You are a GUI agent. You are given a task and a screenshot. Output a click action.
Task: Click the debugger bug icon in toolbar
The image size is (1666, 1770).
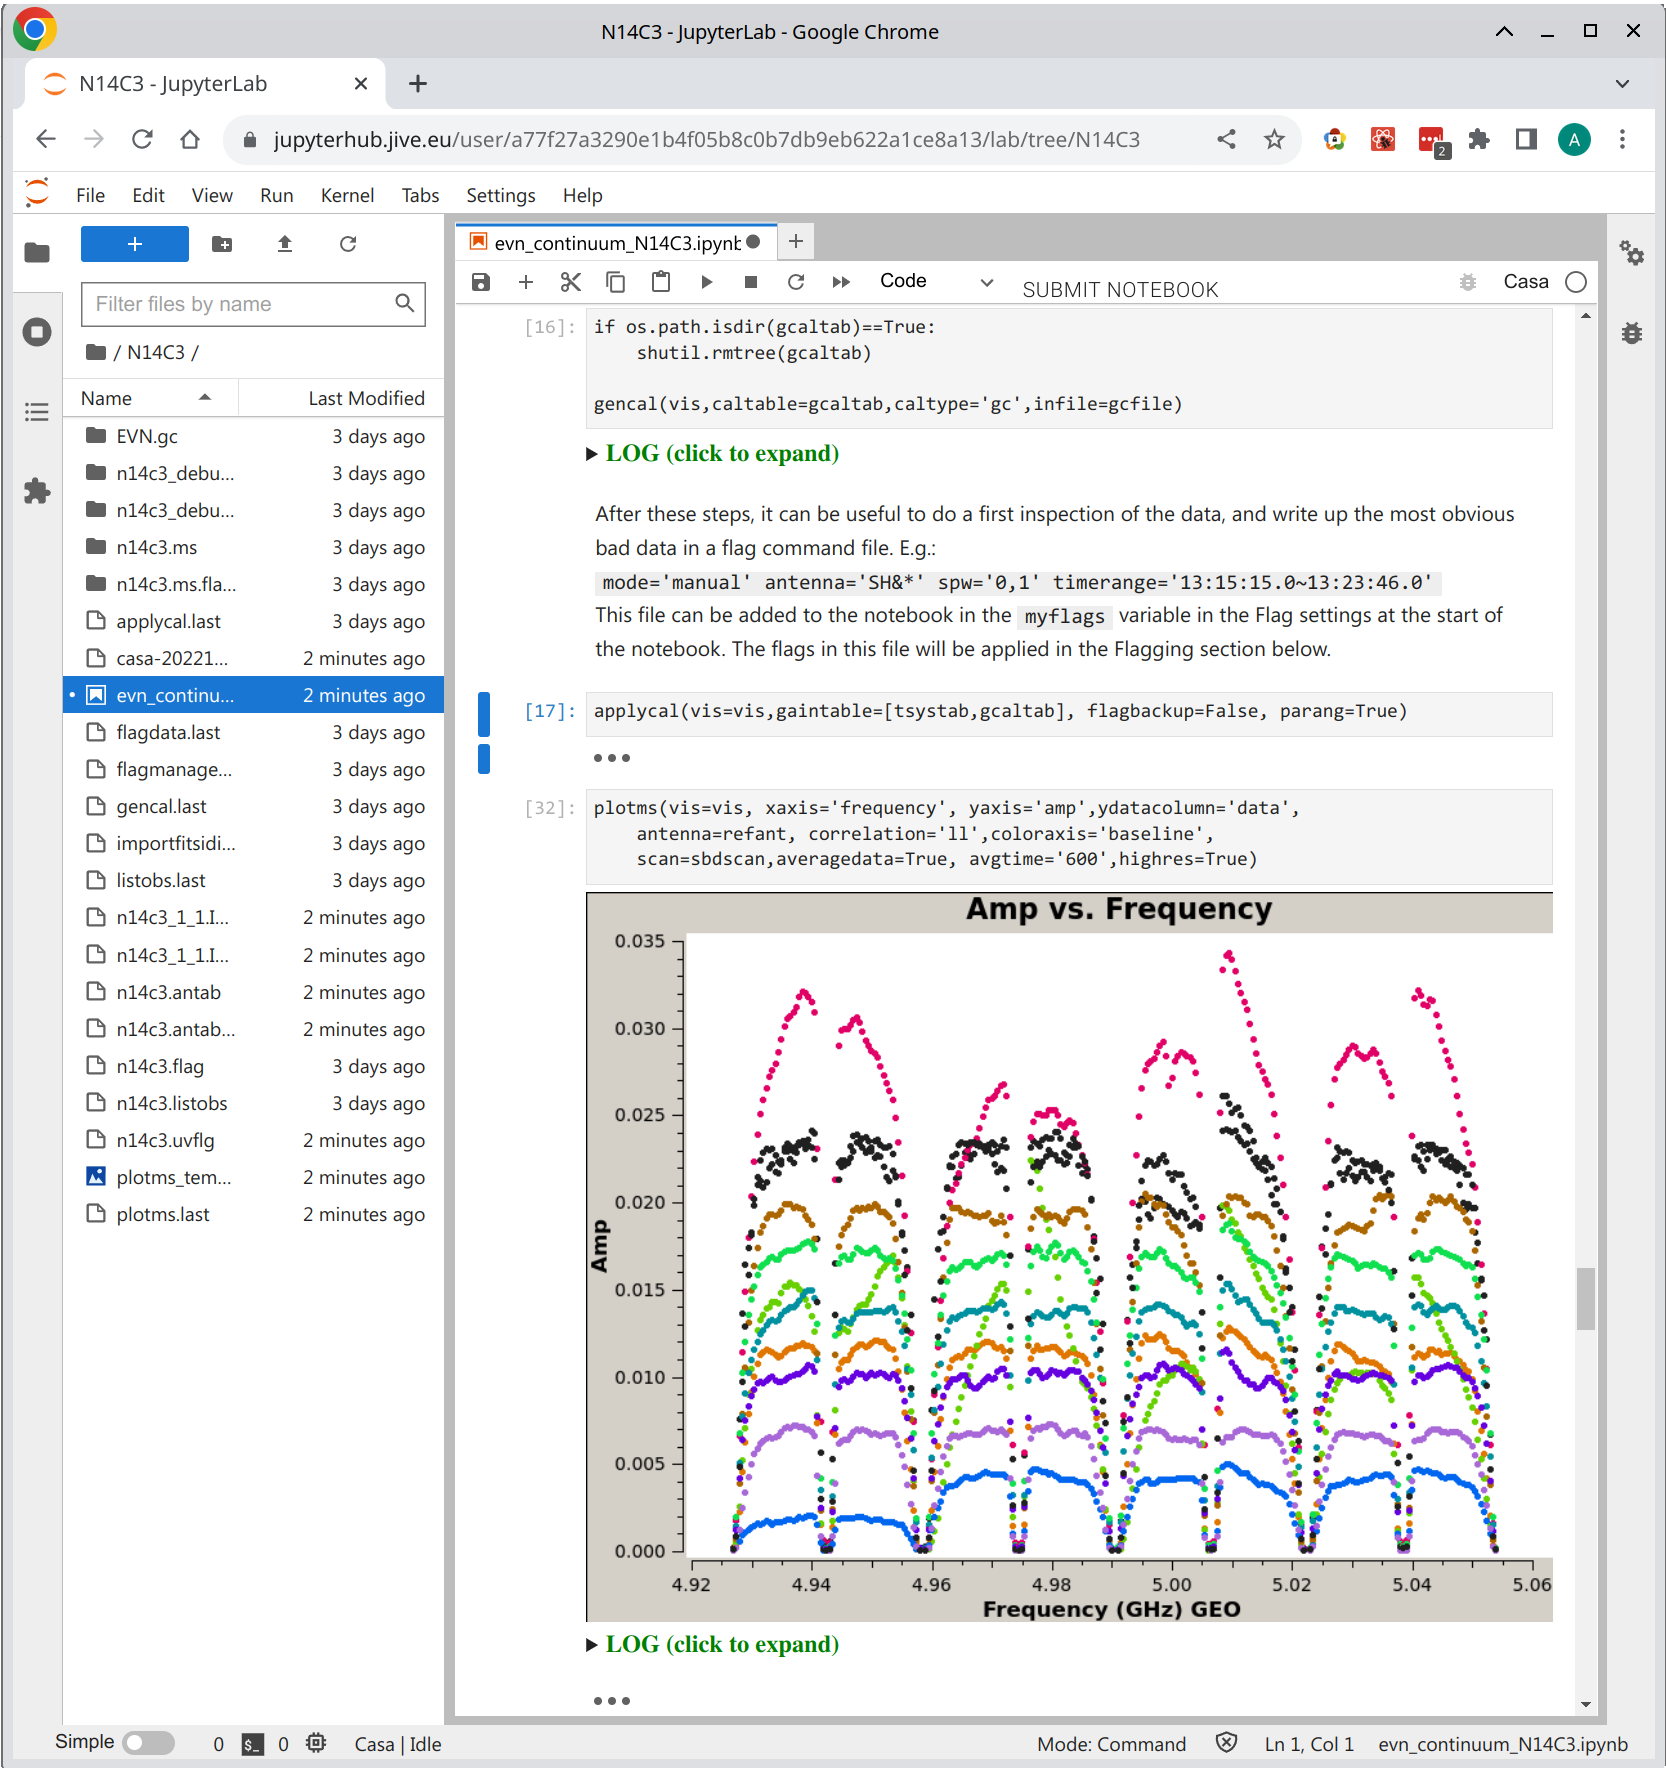point(1468,282)
